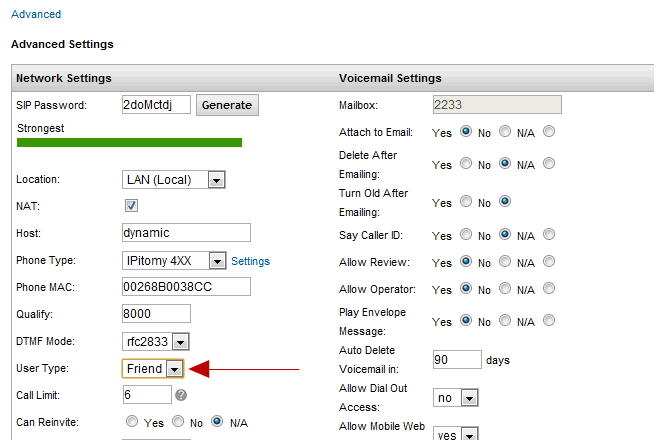Click the Phone MAC address field

(x=186, y=287)
